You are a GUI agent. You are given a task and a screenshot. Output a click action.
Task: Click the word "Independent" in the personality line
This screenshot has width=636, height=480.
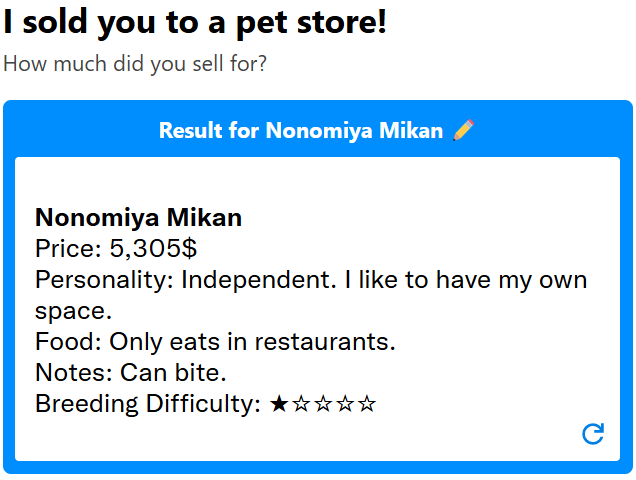pos(258,280)
